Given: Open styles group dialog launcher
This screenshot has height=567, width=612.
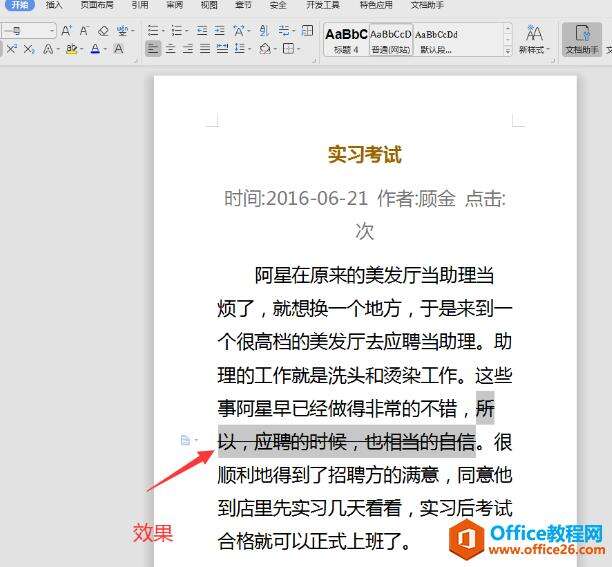Looking at the screenshot, I should 553,60.
